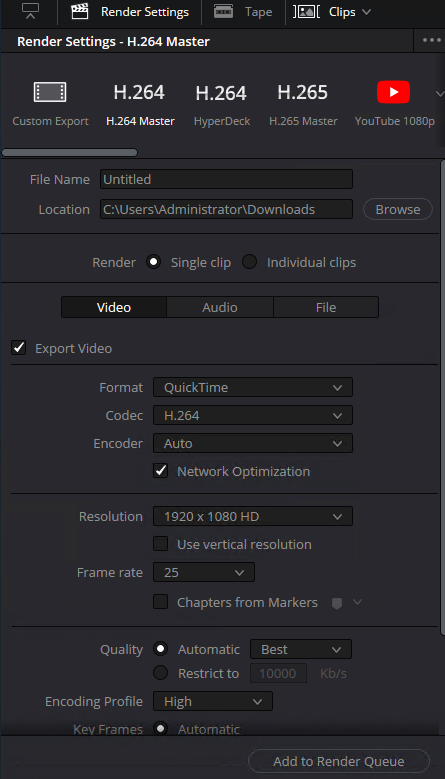Image resolution: width=445 pixels, height=779 pixels.
Task: Open the Resolution dropdown
Action: tap(253, 516)
